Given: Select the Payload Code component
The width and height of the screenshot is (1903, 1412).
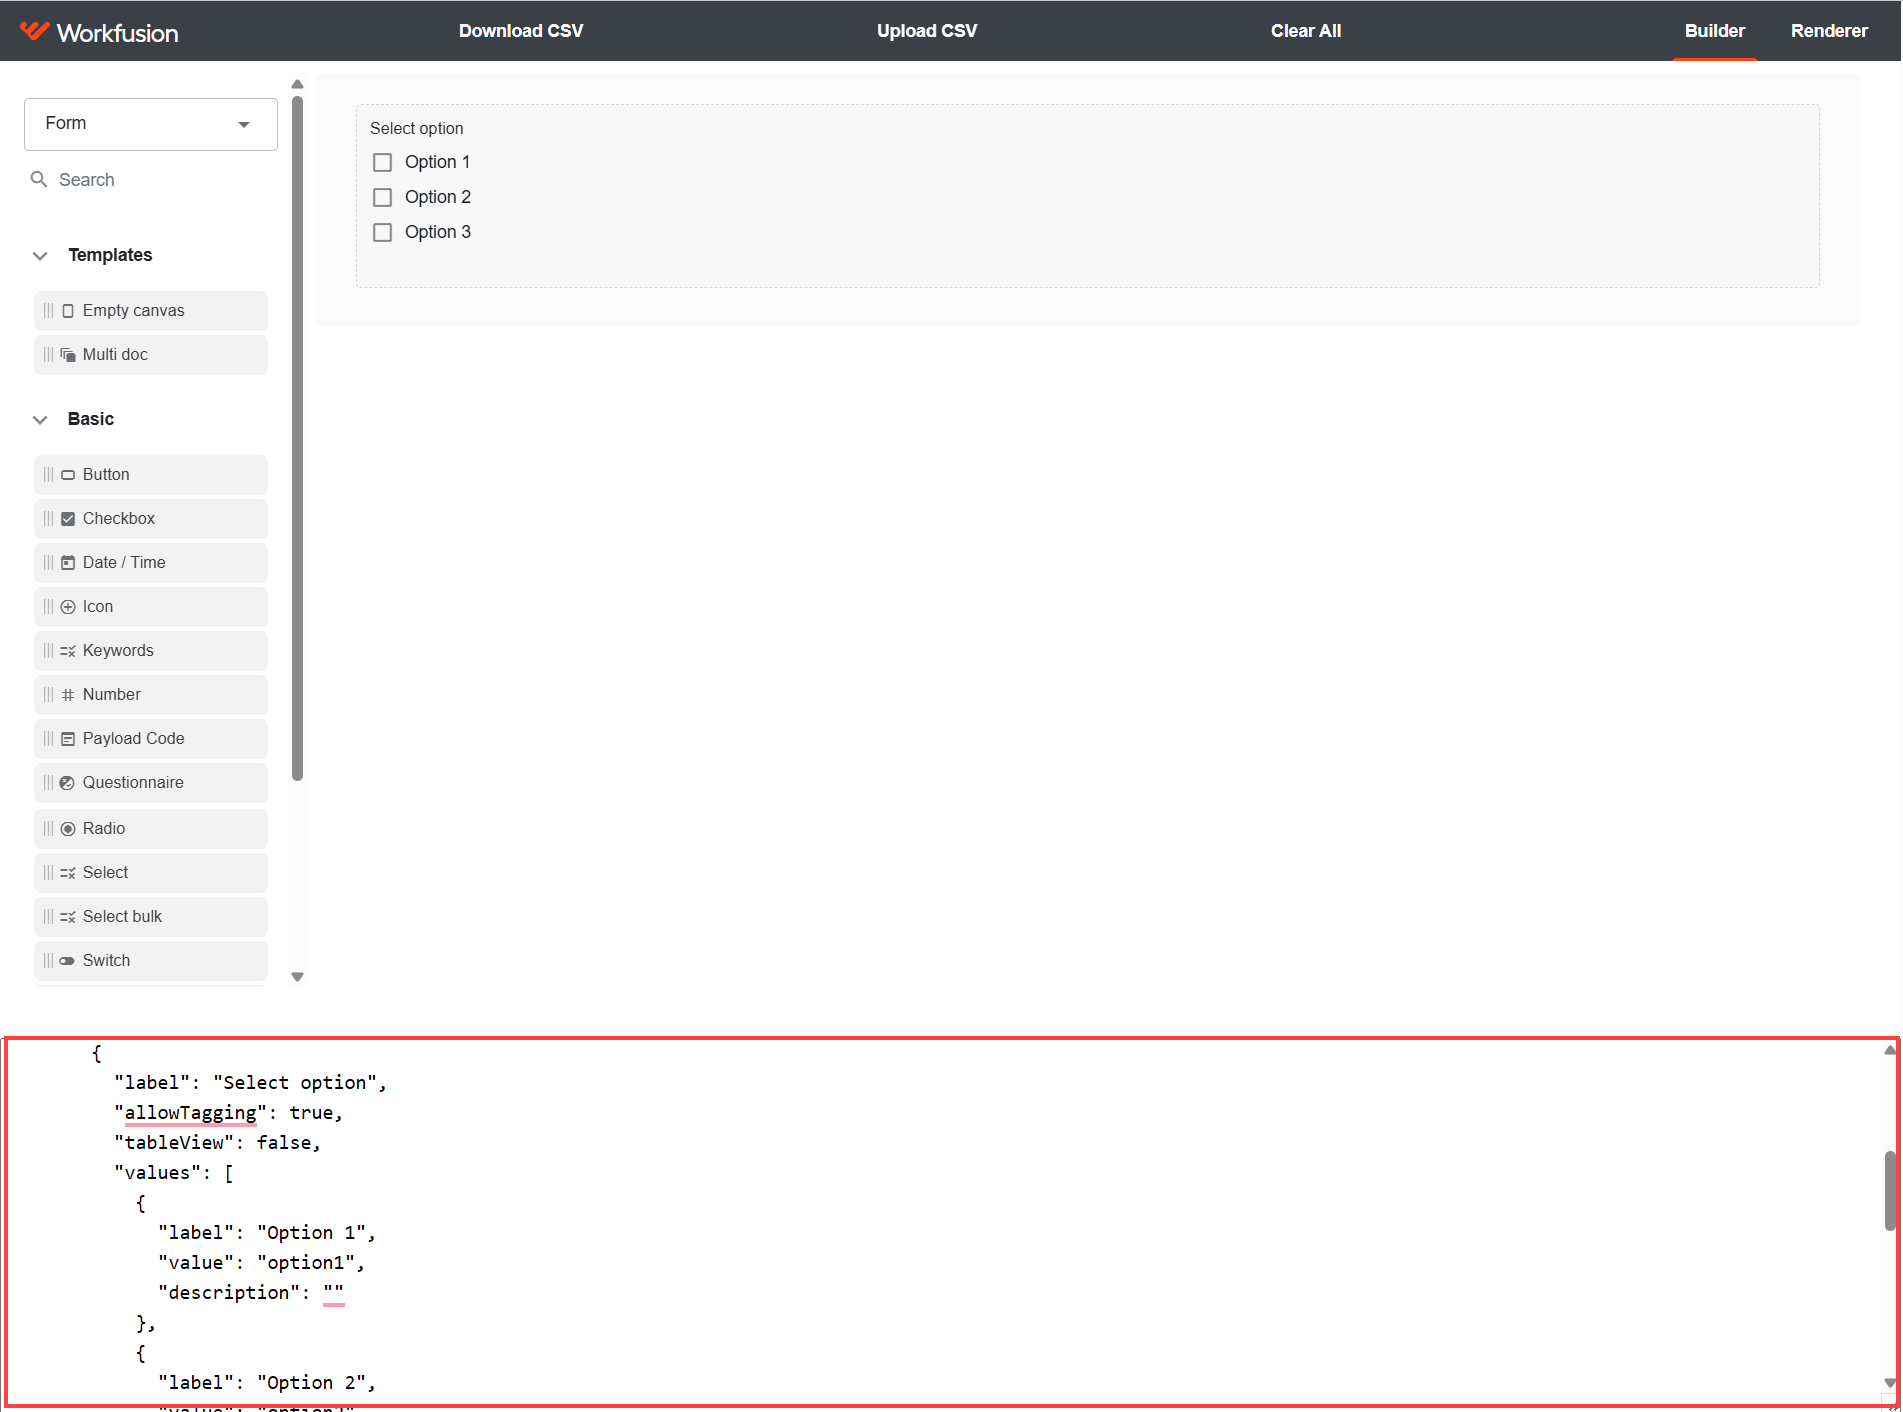Looking at the screenshot, I should (151, 739).
